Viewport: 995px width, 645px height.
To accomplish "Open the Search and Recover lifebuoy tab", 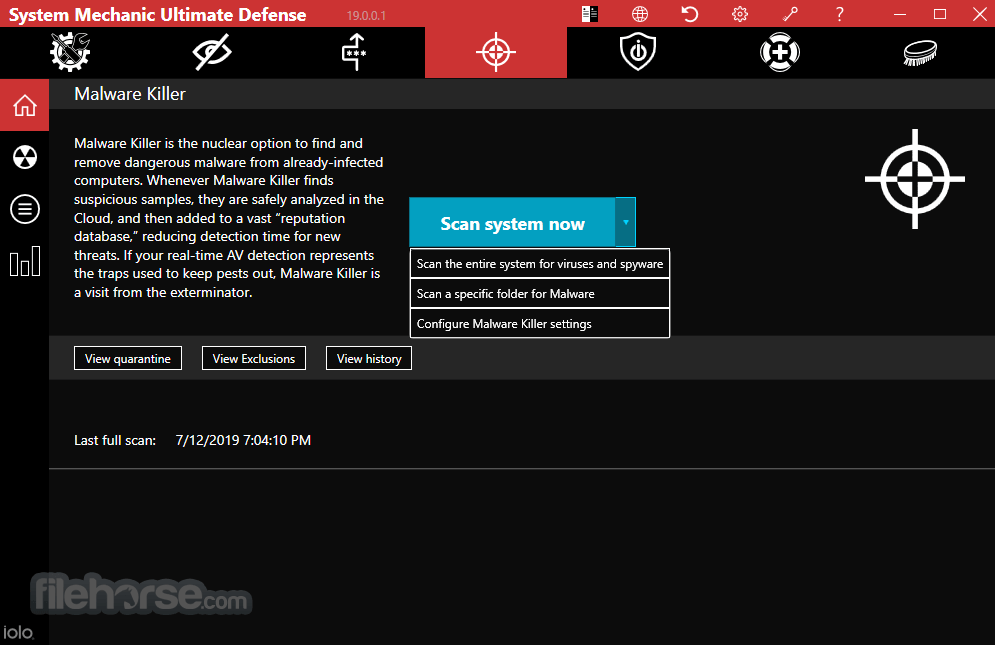I will point(780,52).
